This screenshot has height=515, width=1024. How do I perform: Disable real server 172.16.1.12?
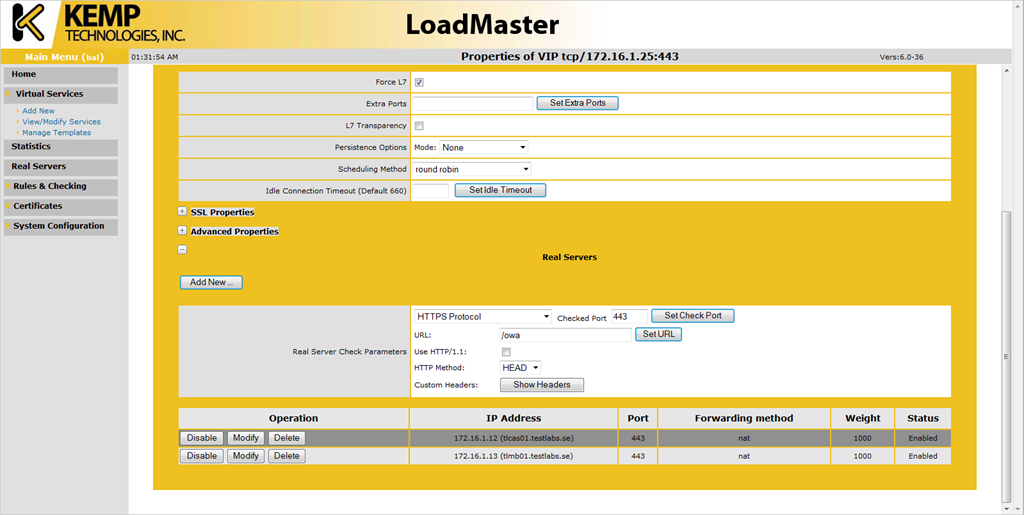pyautogui.click(x=202, y=438)
